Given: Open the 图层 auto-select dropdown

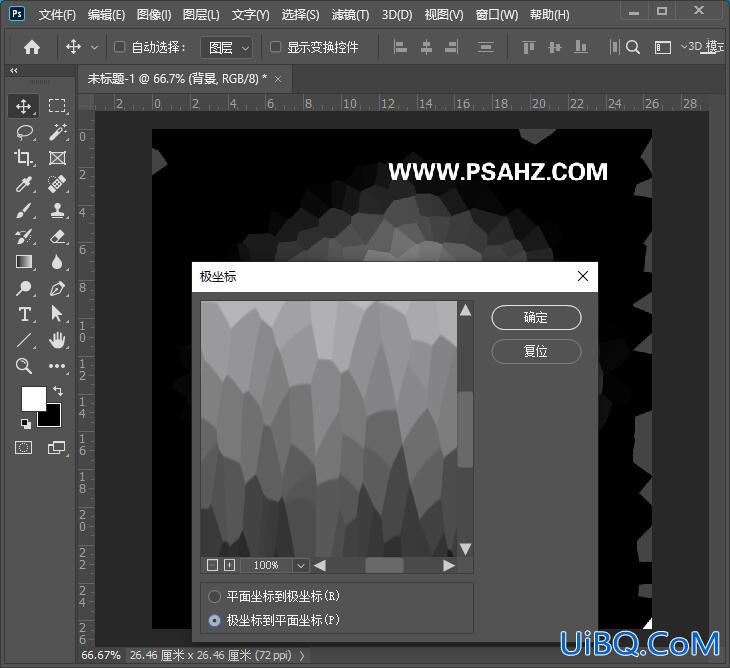Looking at the screenshot, I should [x=227, y=47].
